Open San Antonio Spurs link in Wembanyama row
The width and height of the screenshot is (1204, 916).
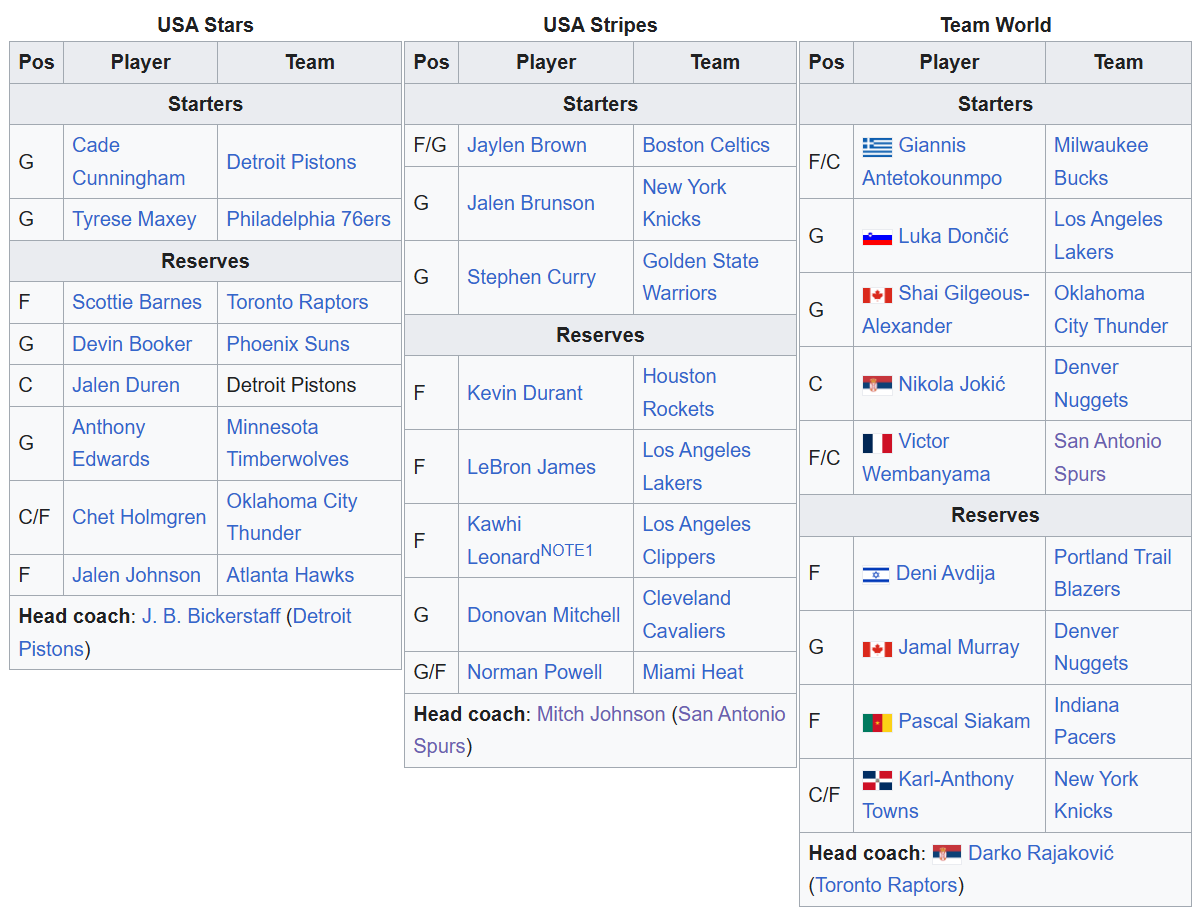click(1108, 457)
